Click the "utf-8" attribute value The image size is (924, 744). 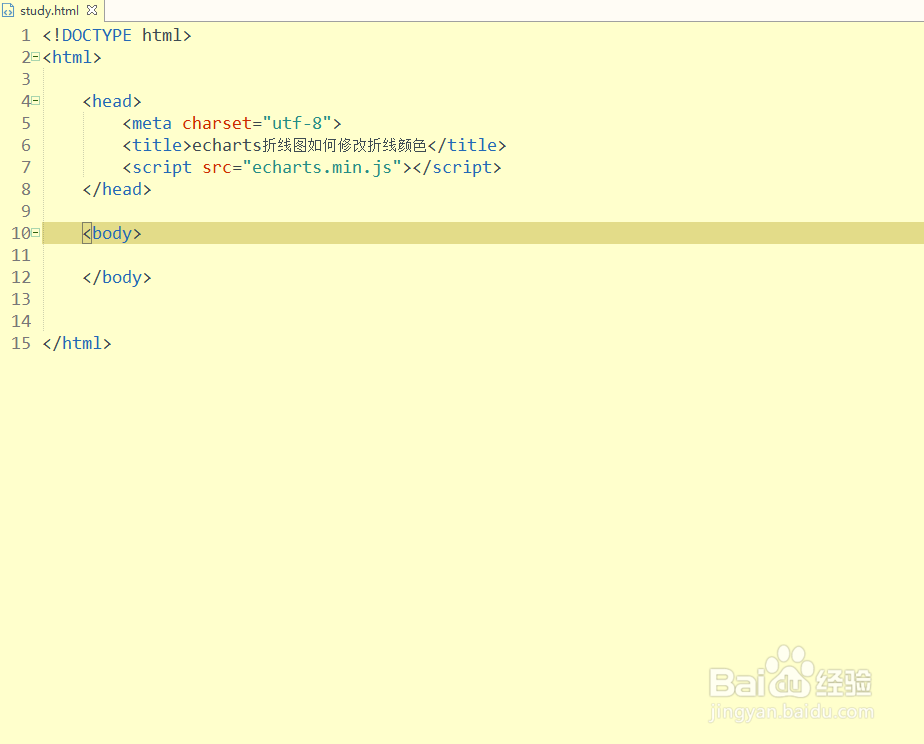(297, 123)
